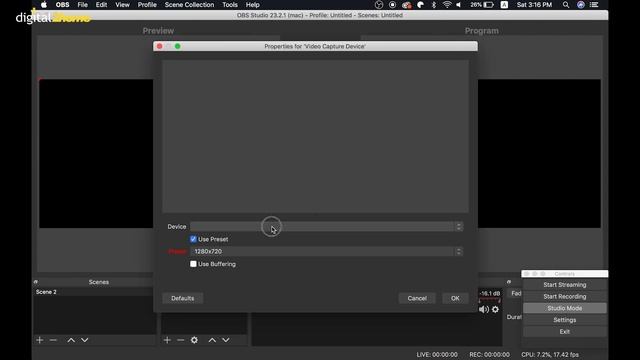
Task: Click the menu bar clock Sat 3:16 PM
Action: click(x=534, y=5)
